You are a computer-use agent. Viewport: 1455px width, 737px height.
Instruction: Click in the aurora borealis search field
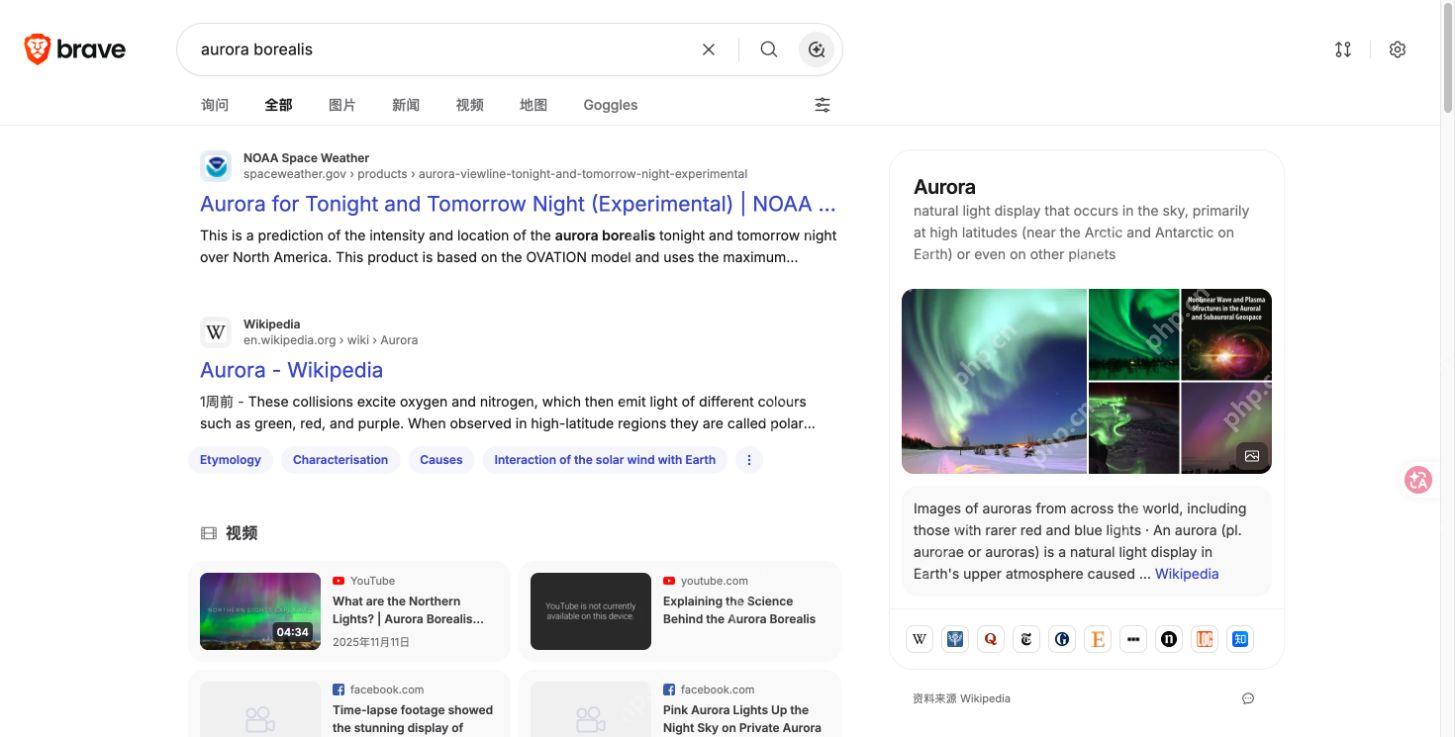click(x=440, y=49)
